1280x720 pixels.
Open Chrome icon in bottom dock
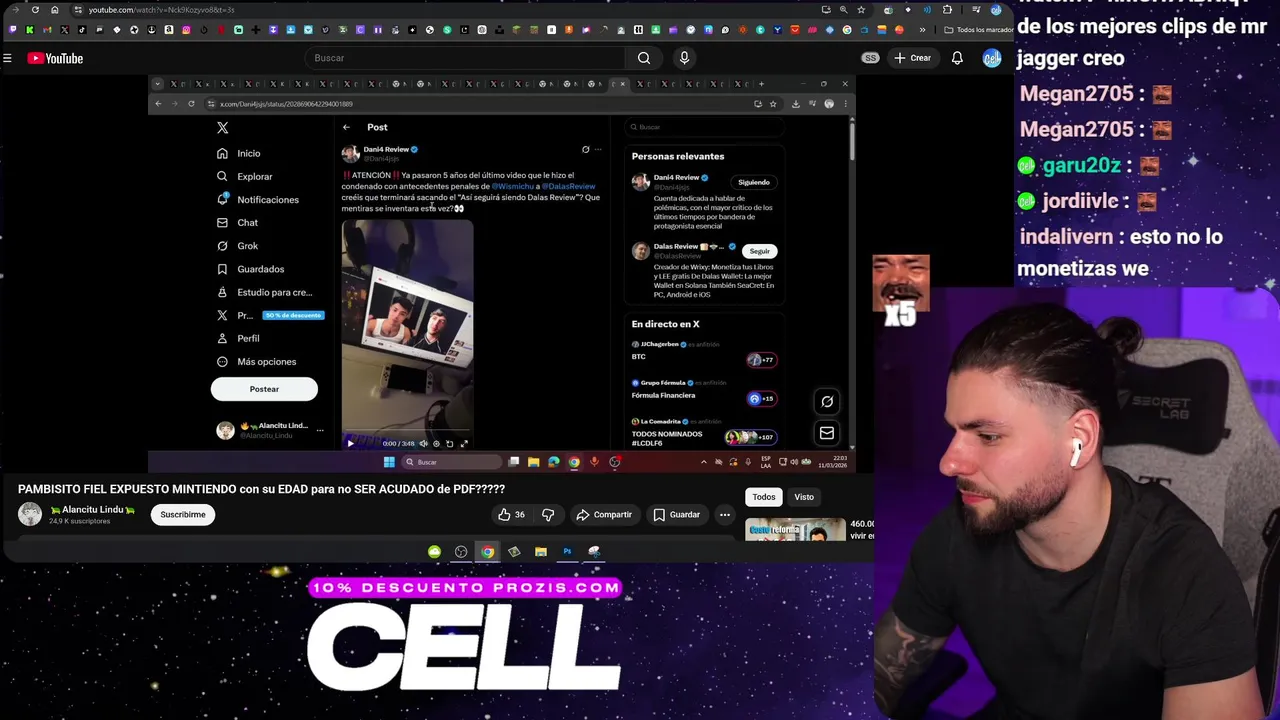[487, 551]
